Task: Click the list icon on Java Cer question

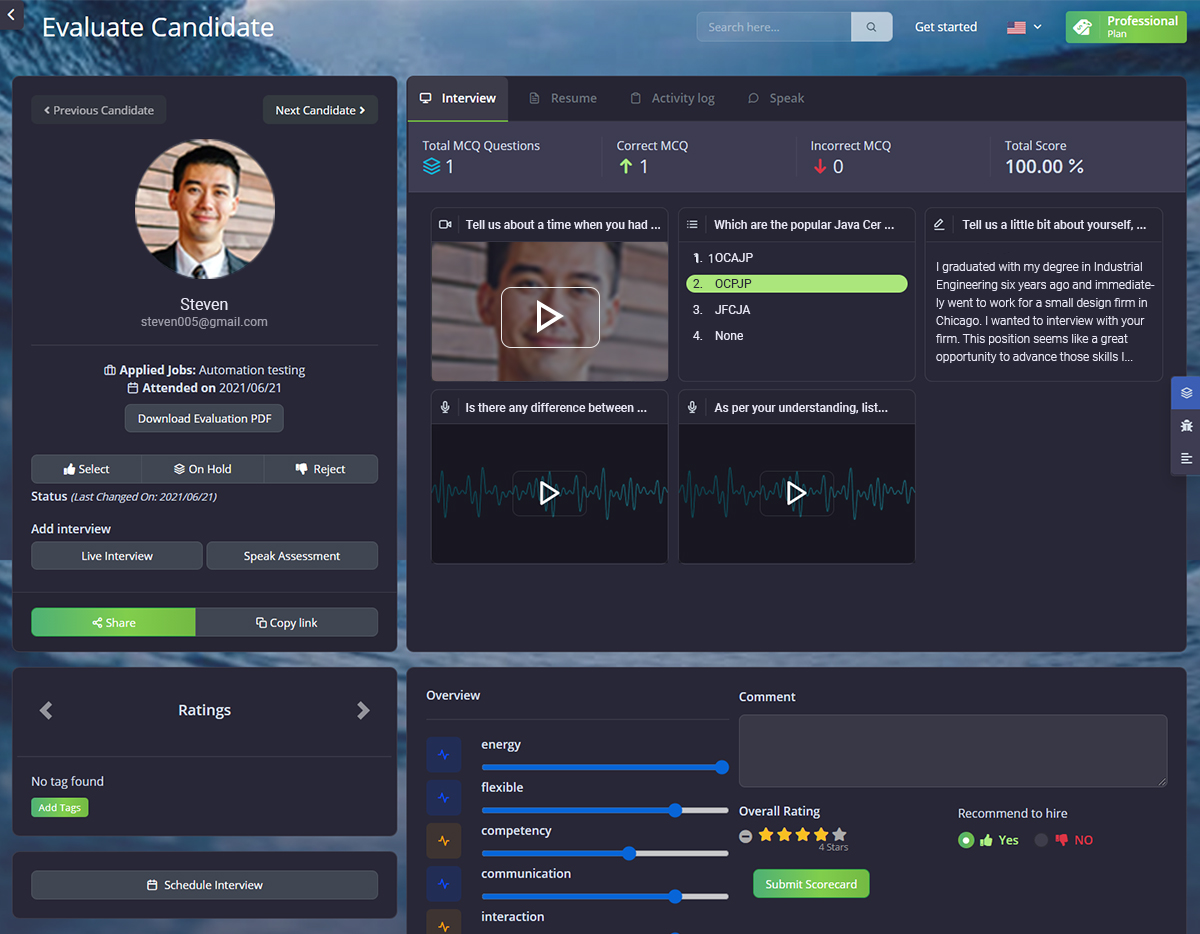Action: (692, 225)
